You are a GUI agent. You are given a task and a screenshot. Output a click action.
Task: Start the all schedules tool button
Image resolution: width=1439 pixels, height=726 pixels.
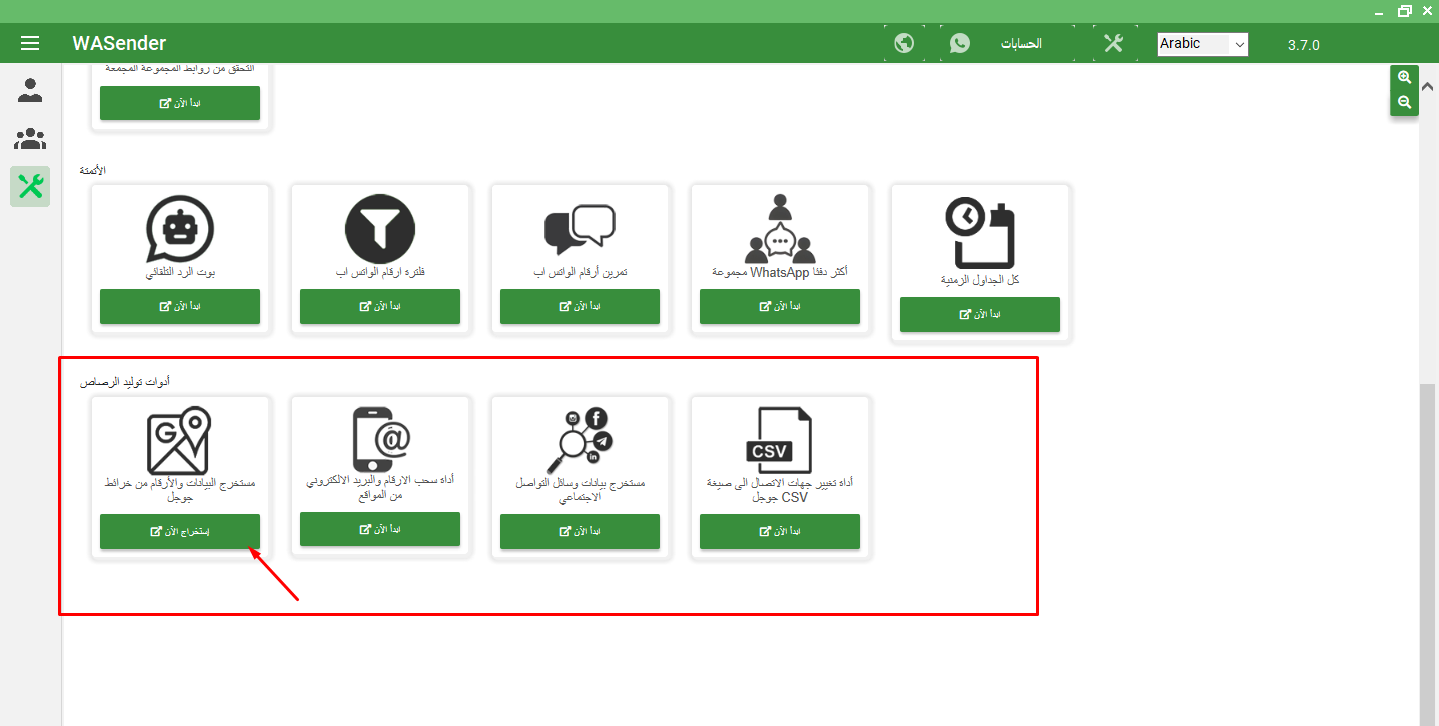(x=979, y=314)
